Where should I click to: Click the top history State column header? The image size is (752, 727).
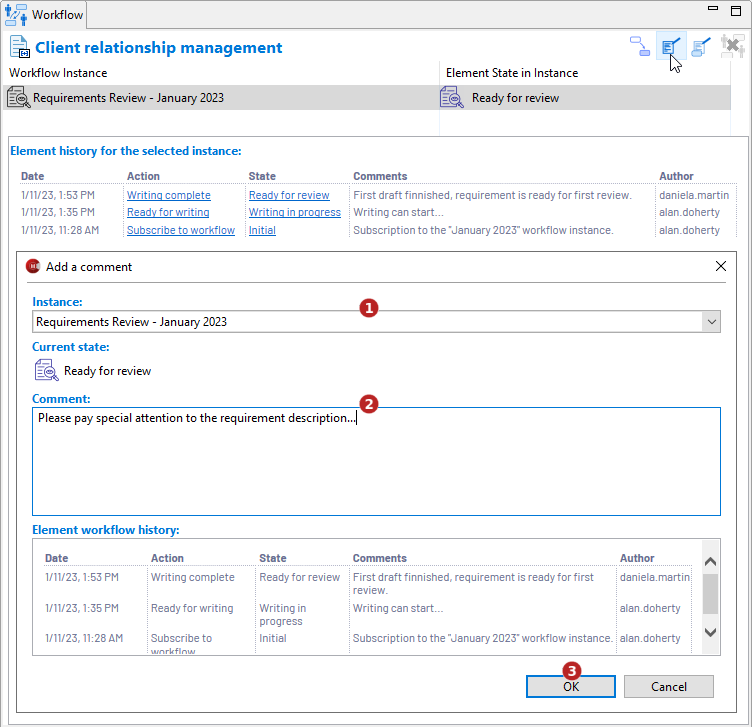tap(262, 176)
